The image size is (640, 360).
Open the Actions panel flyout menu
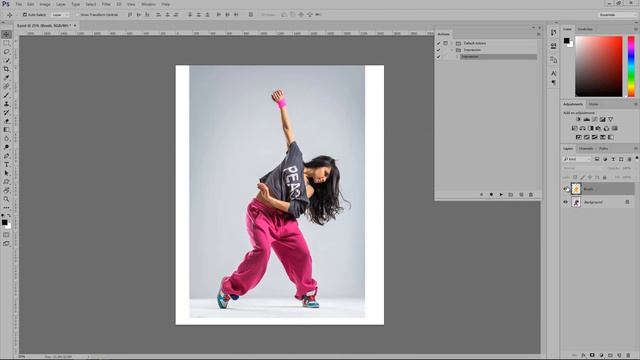[x=539, y=34]
